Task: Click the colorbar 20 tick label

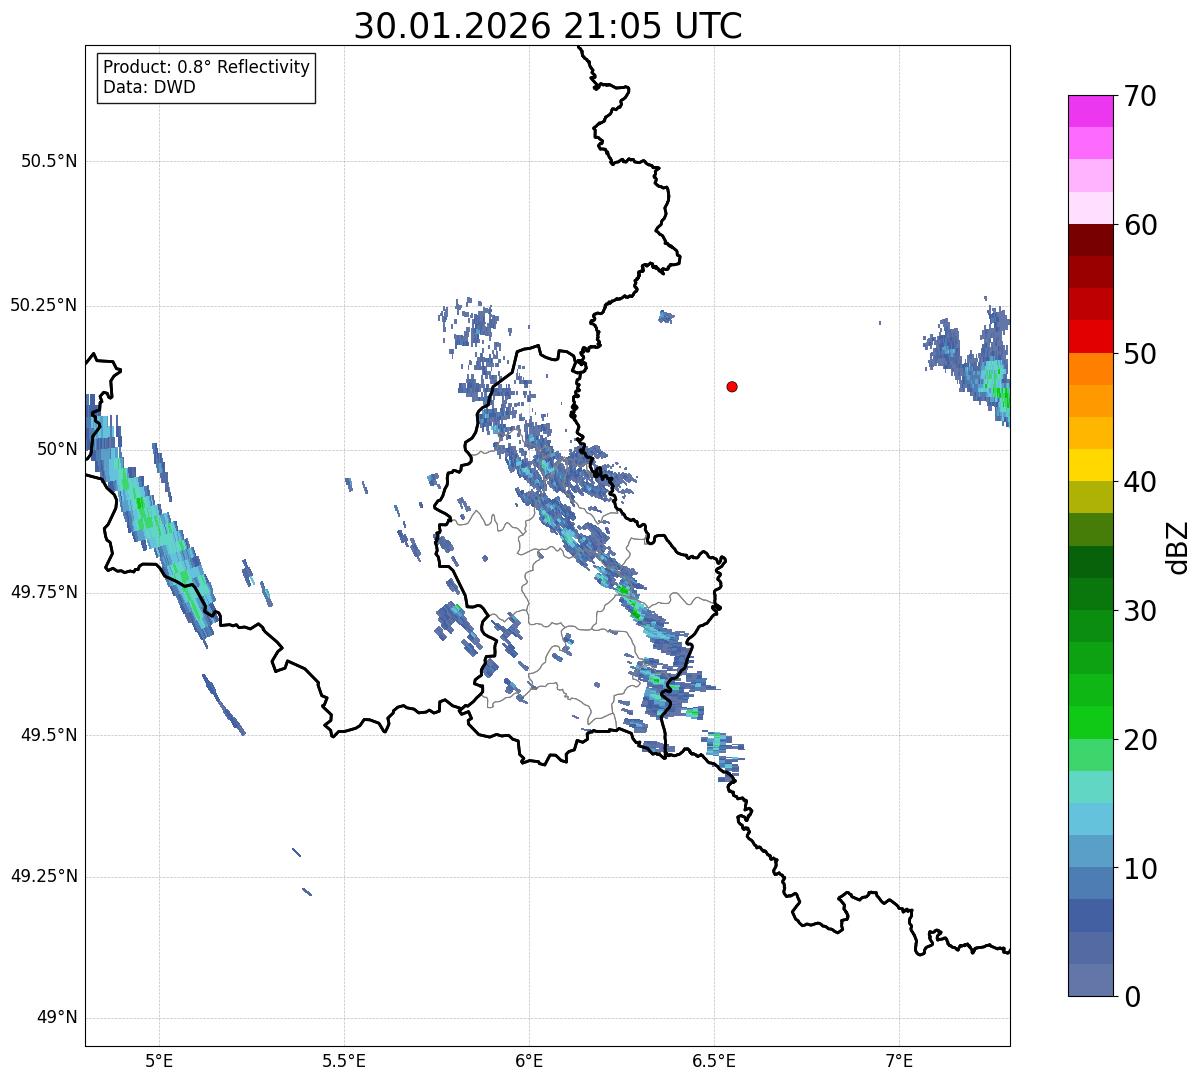Action: coord(1141,740)
